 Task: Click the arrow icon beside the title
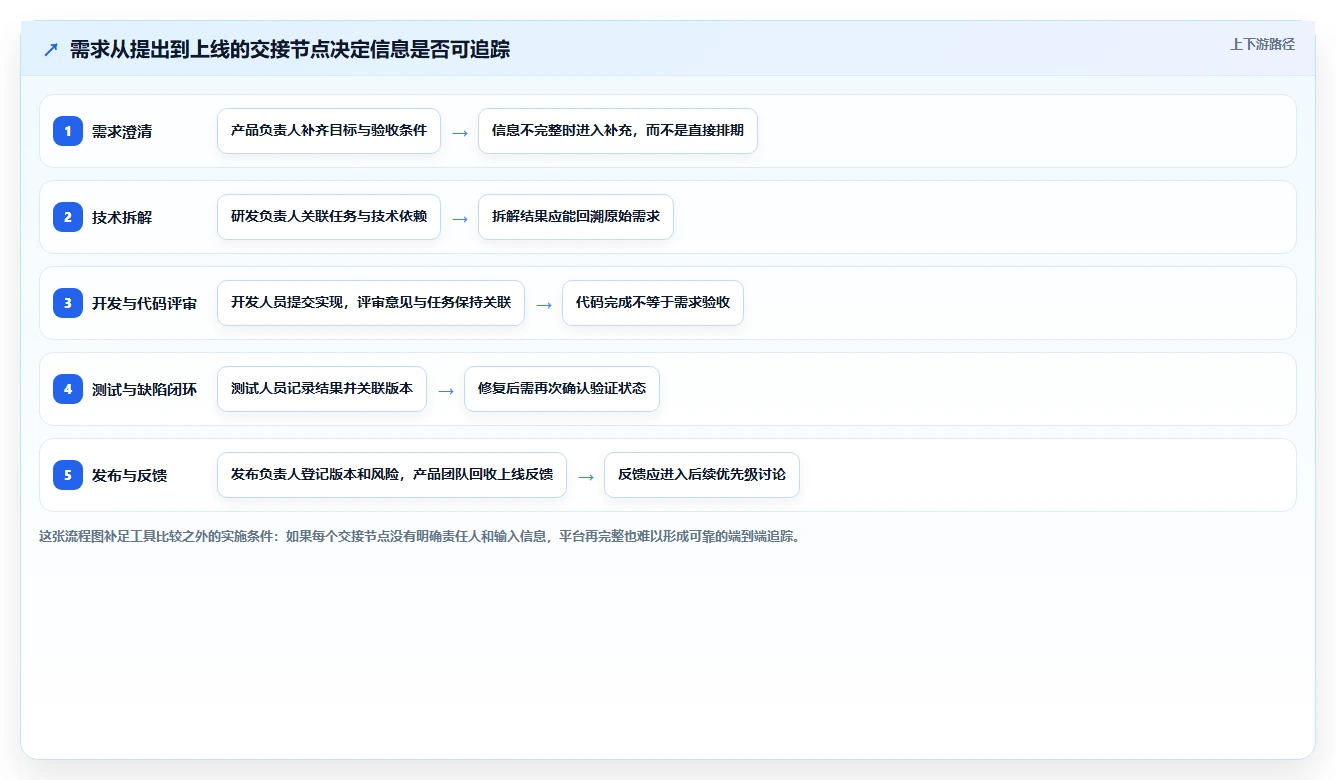51,49
